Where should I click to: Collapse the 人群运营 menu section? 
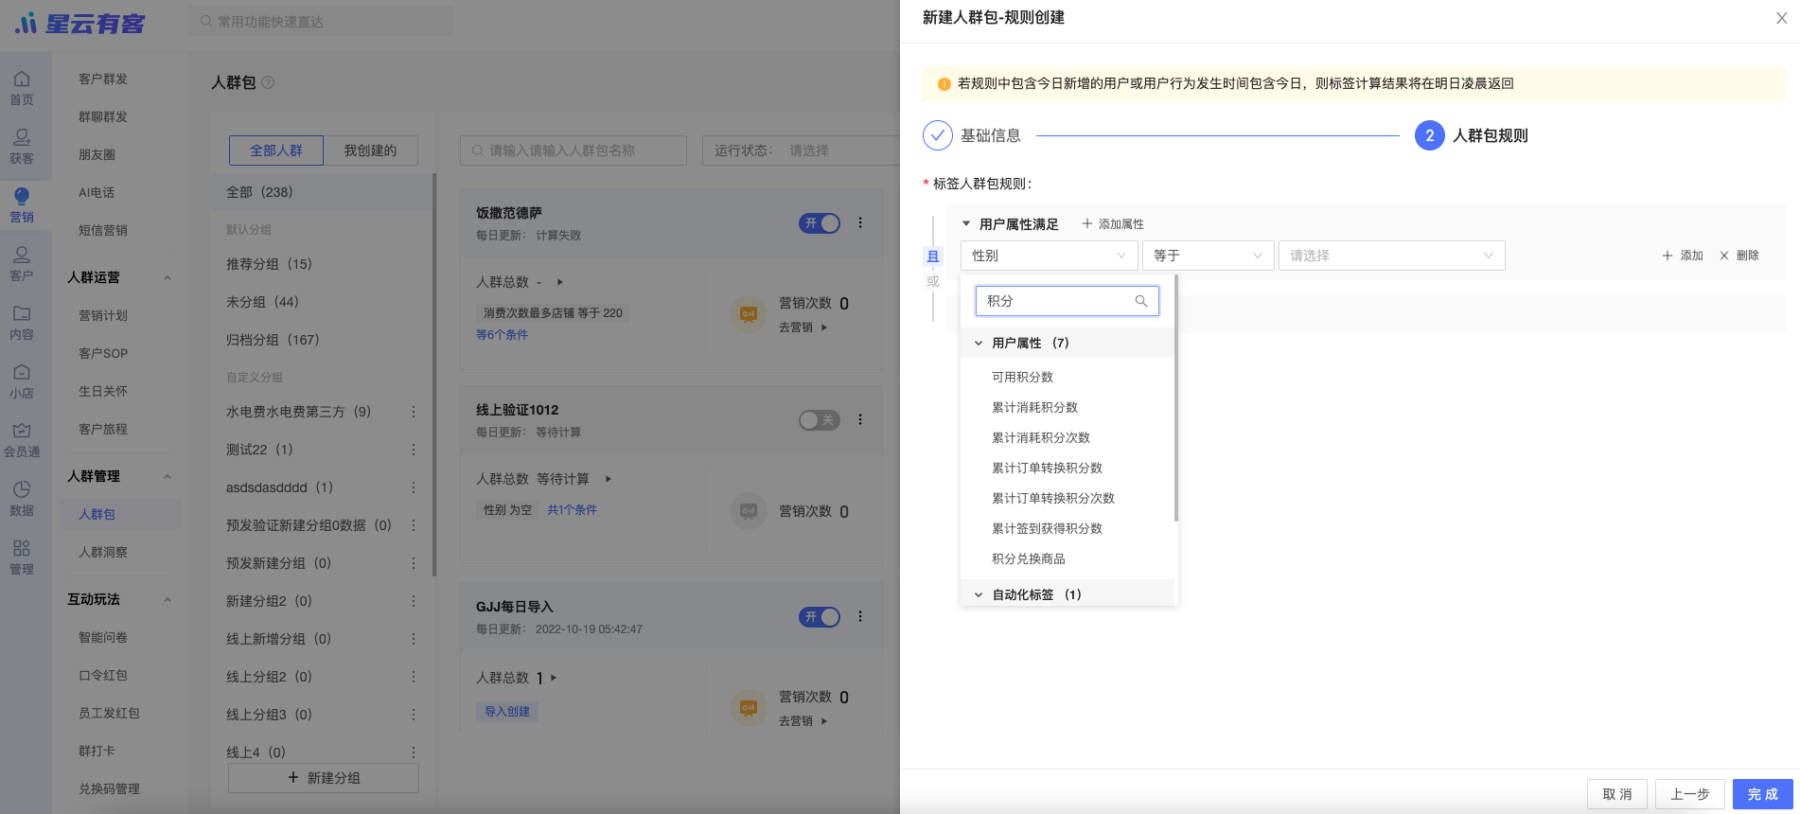point(167,278)
